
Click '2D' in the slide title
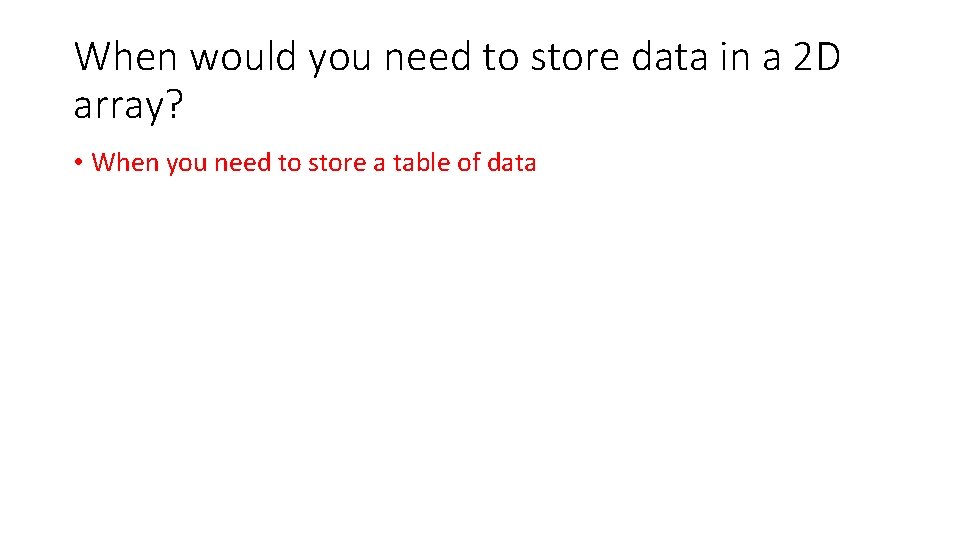click(817, 57)
